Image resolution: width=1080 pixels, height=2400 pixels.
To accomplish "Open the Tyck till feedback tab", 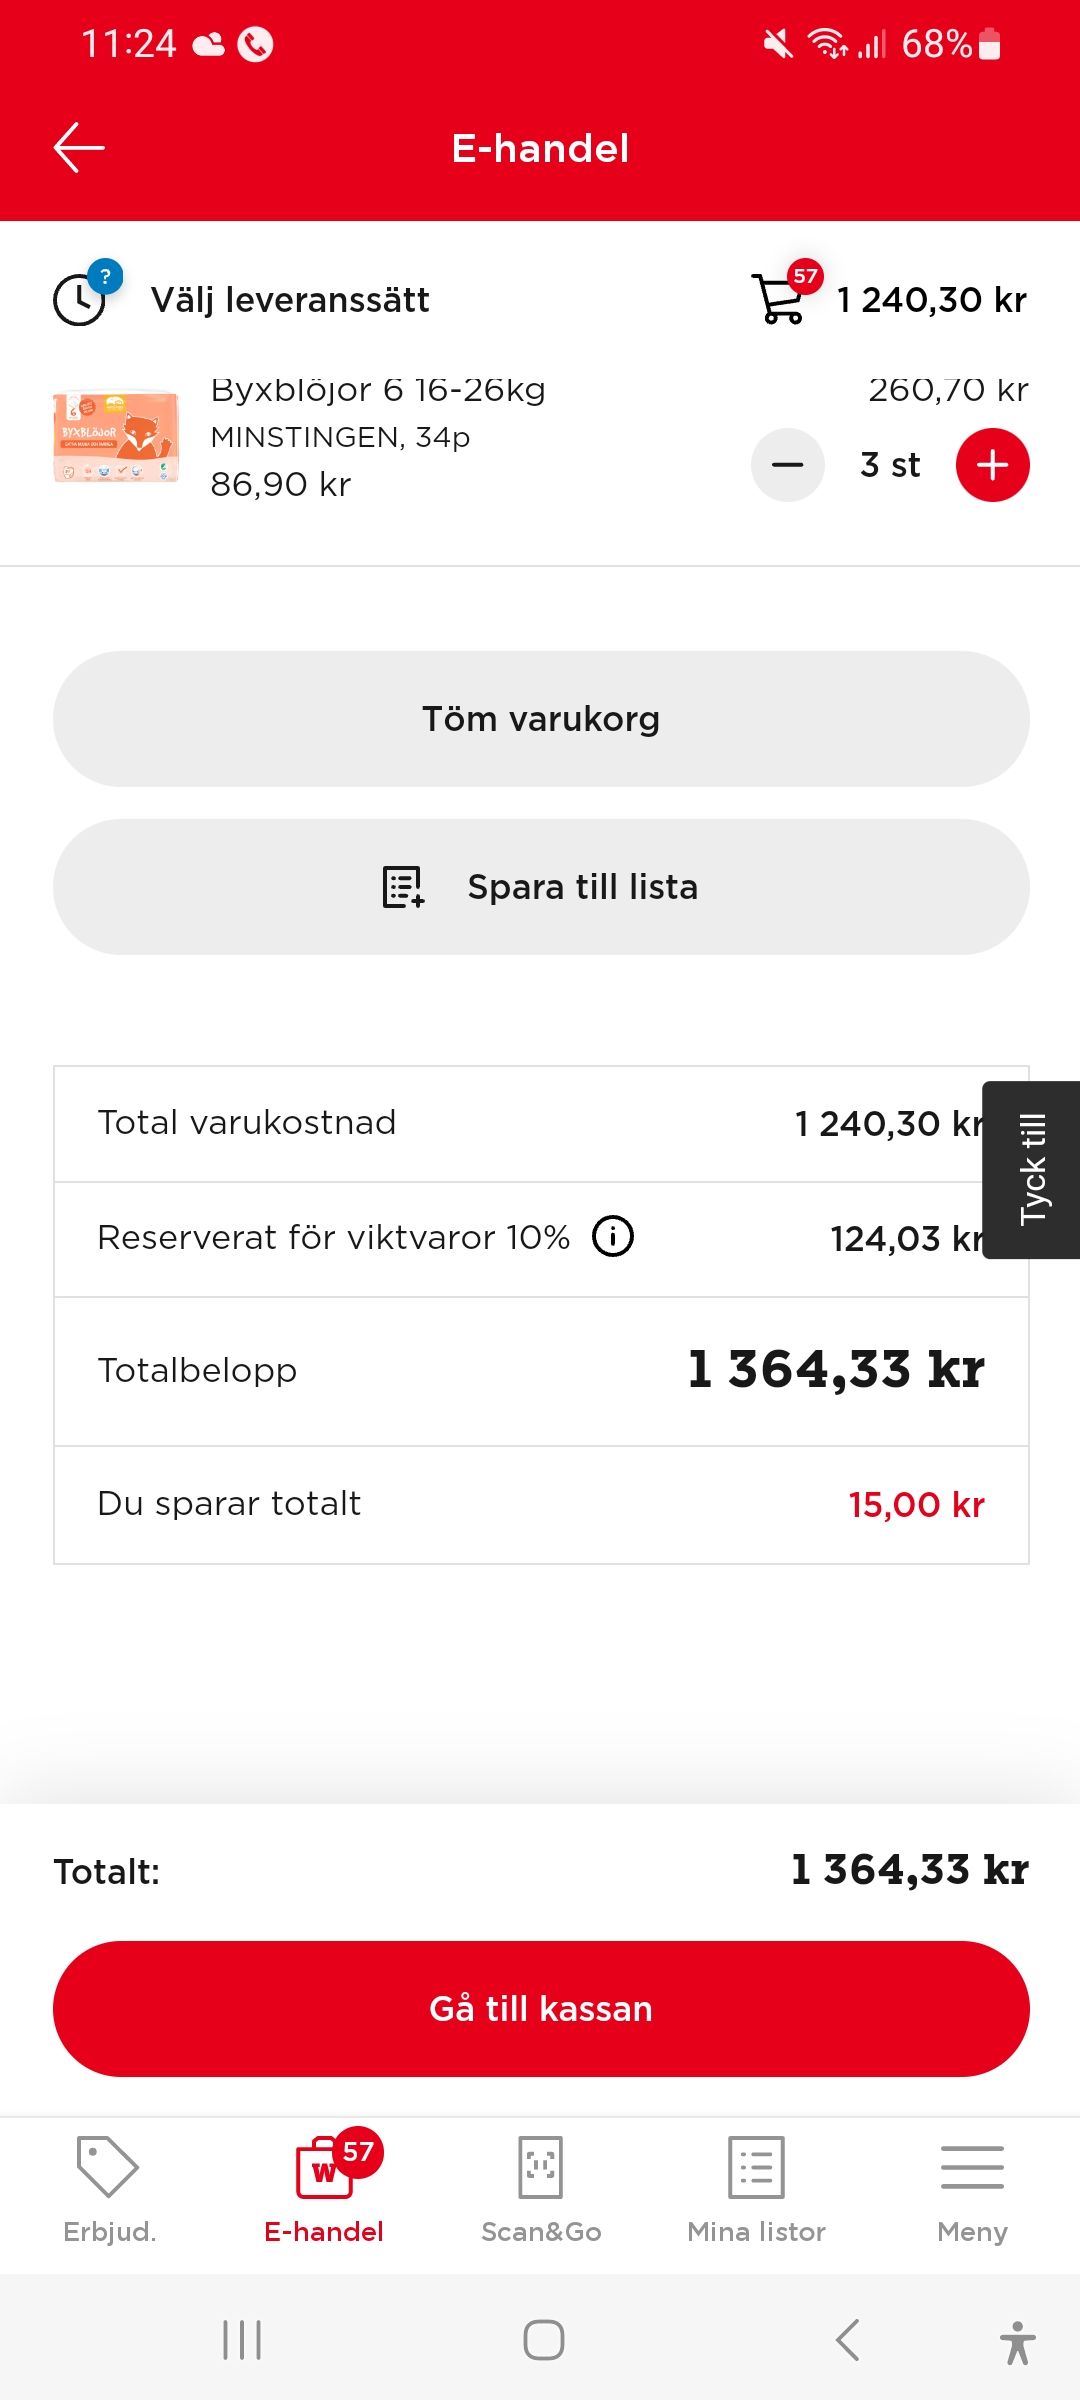I will pos(1031,1169).
